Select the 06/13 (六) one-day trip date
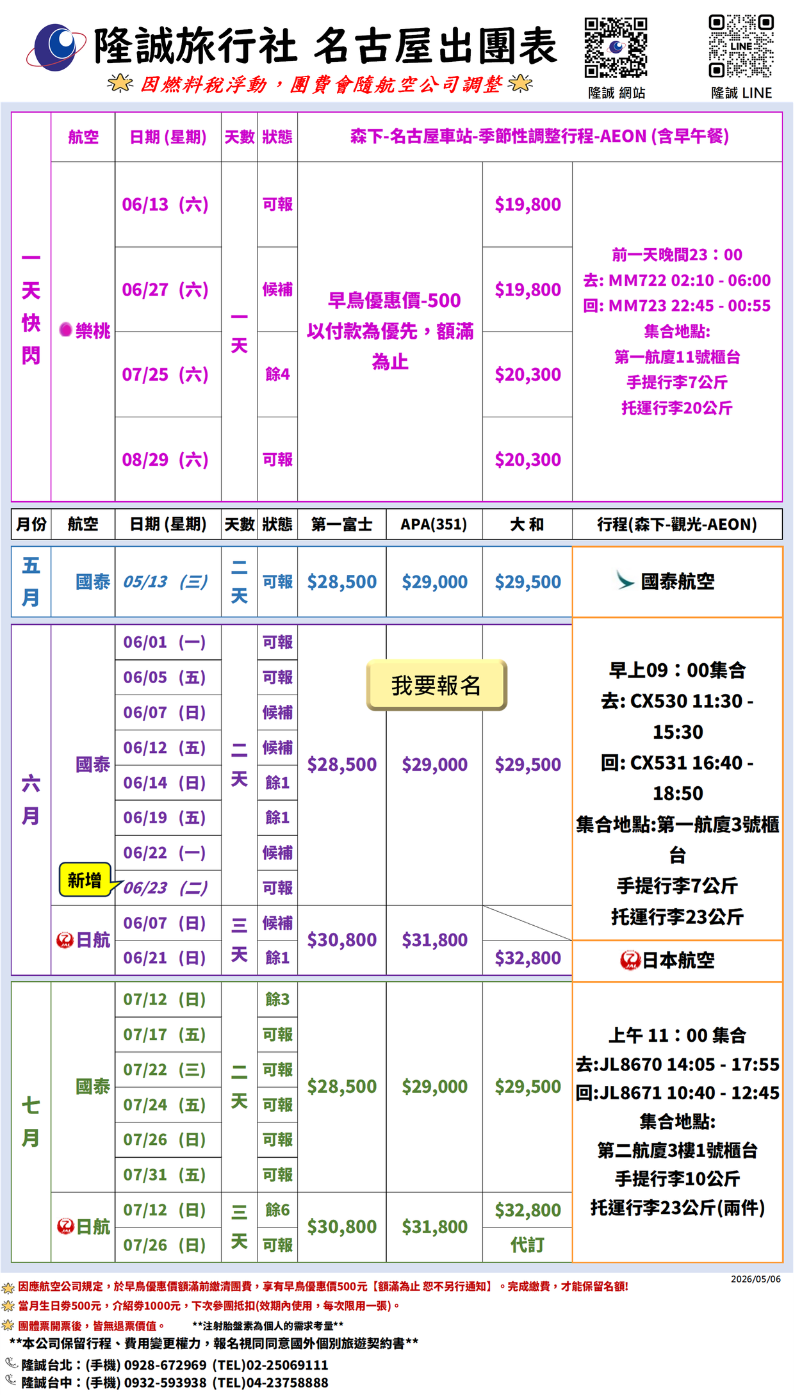794x1395 pixels. pyautogui.click(x=166, y=204)
